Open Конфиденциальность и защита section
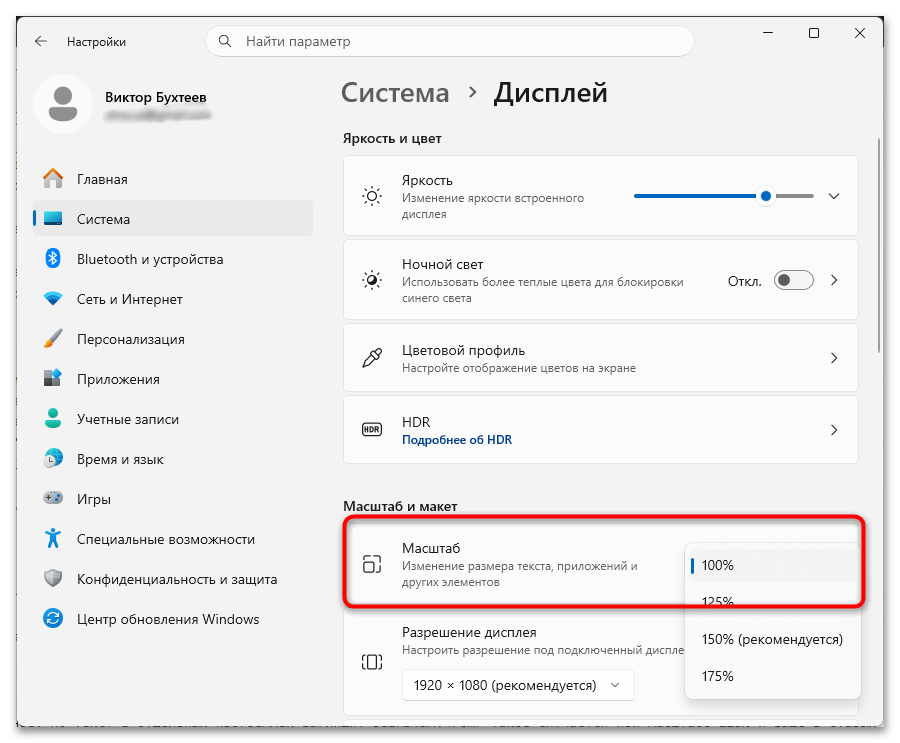 pos(173,579)
